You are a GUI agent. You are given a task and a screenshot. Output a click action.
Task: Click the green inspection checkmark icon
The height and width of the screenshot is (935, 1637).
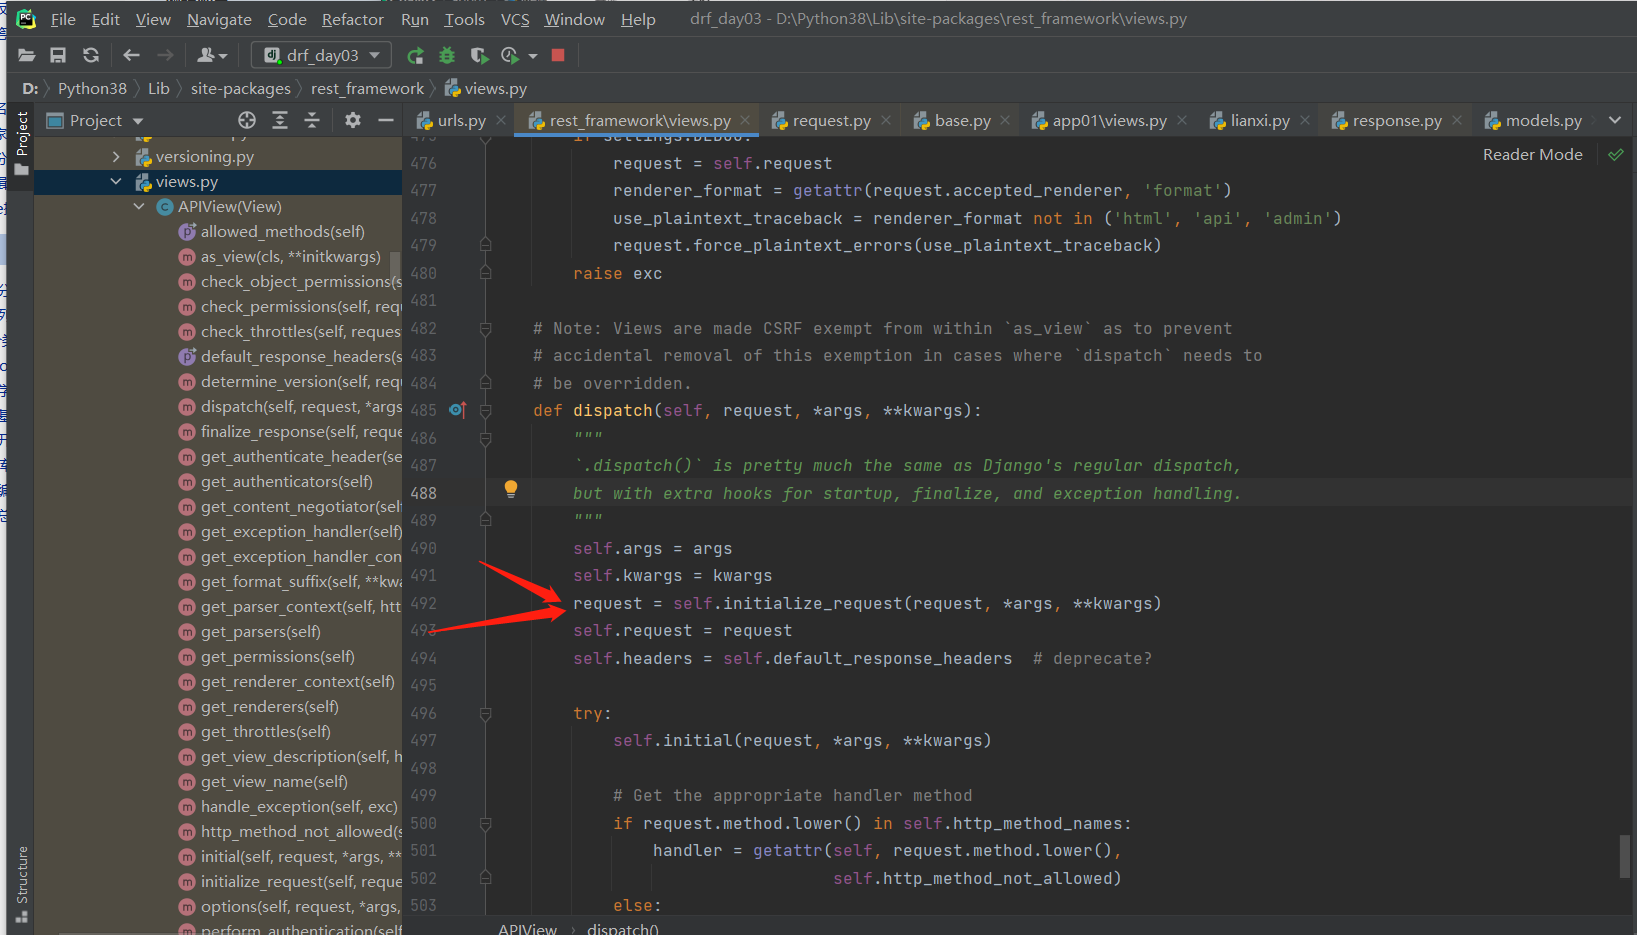(x=1616, y=155)
